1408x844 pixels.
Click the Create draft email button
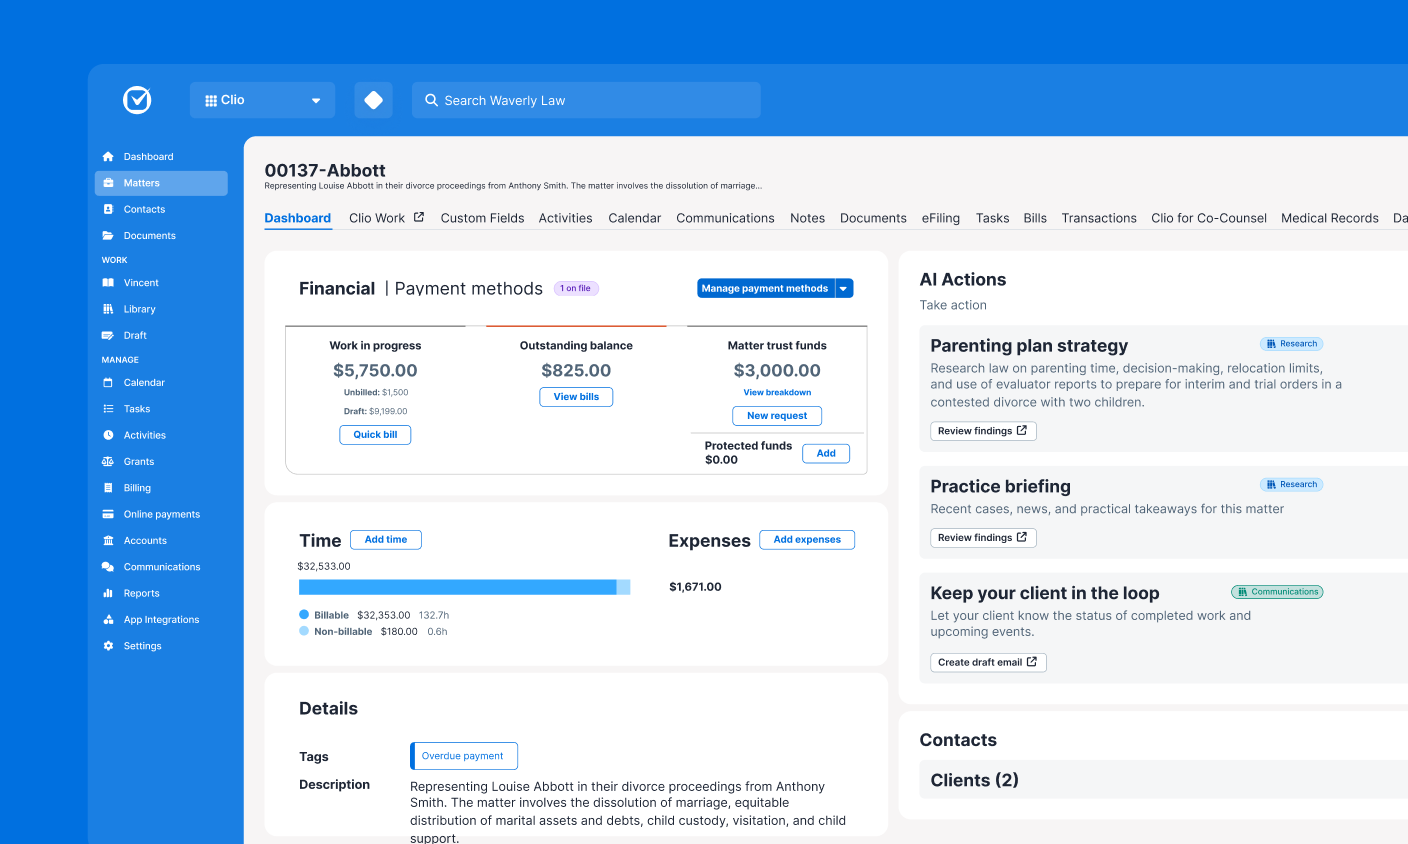[988, 662]
